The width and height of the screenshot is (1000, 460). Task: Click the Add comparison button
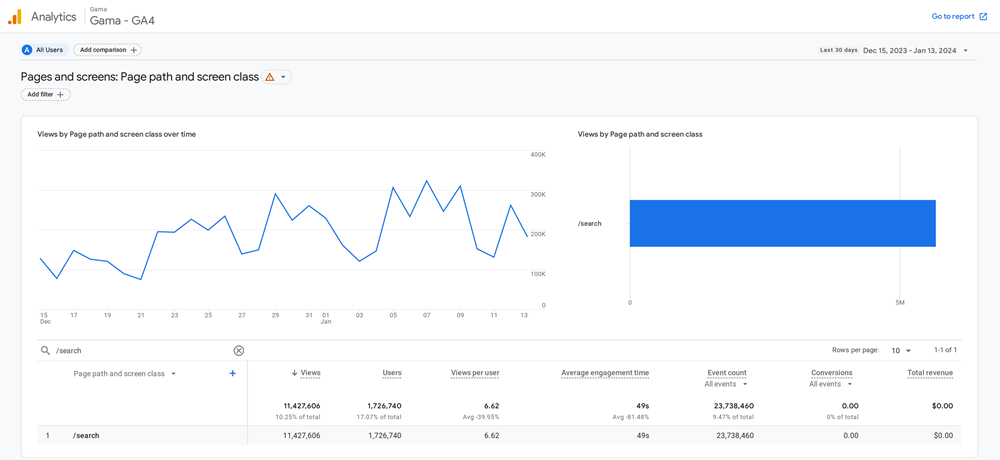tap(107, 50)
